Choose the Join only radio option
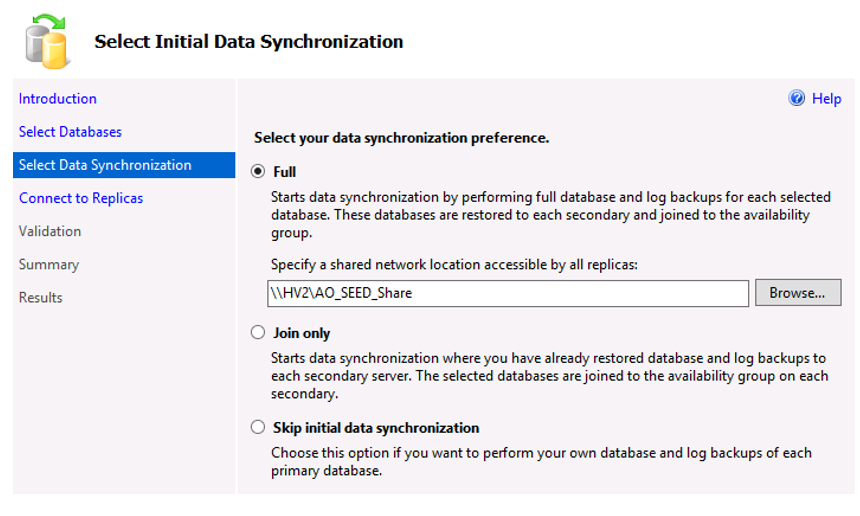This screenshot has height=516, width=860. pos(258,332)
